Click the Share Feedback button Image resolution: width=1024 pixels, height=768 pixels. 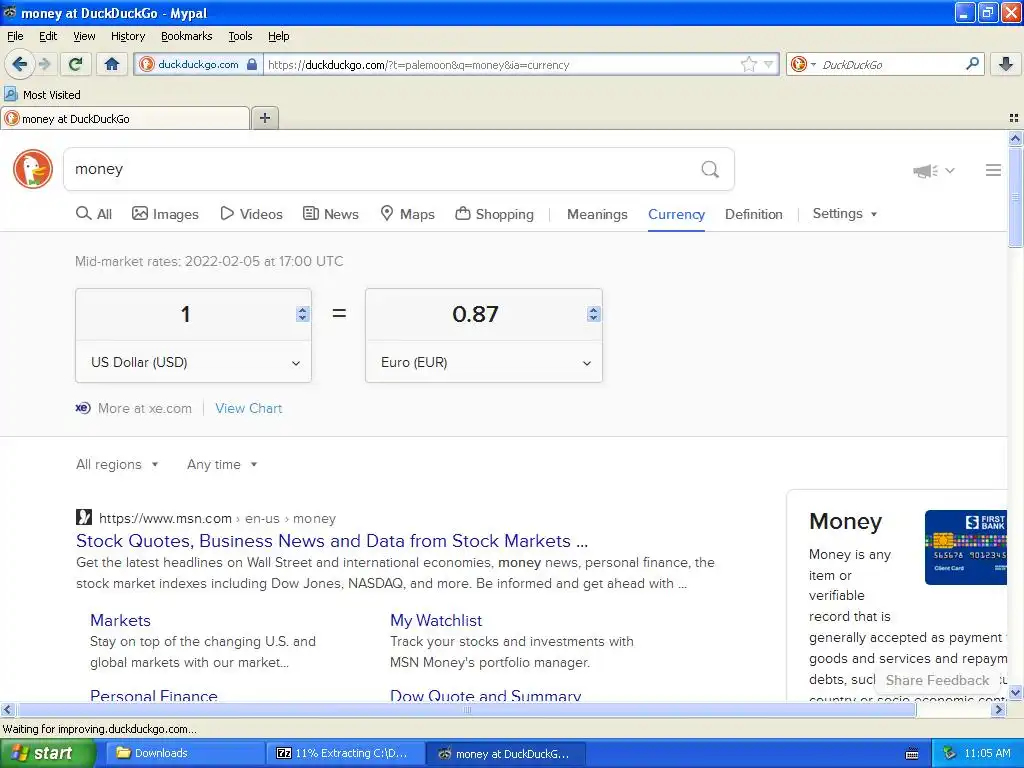937,680
